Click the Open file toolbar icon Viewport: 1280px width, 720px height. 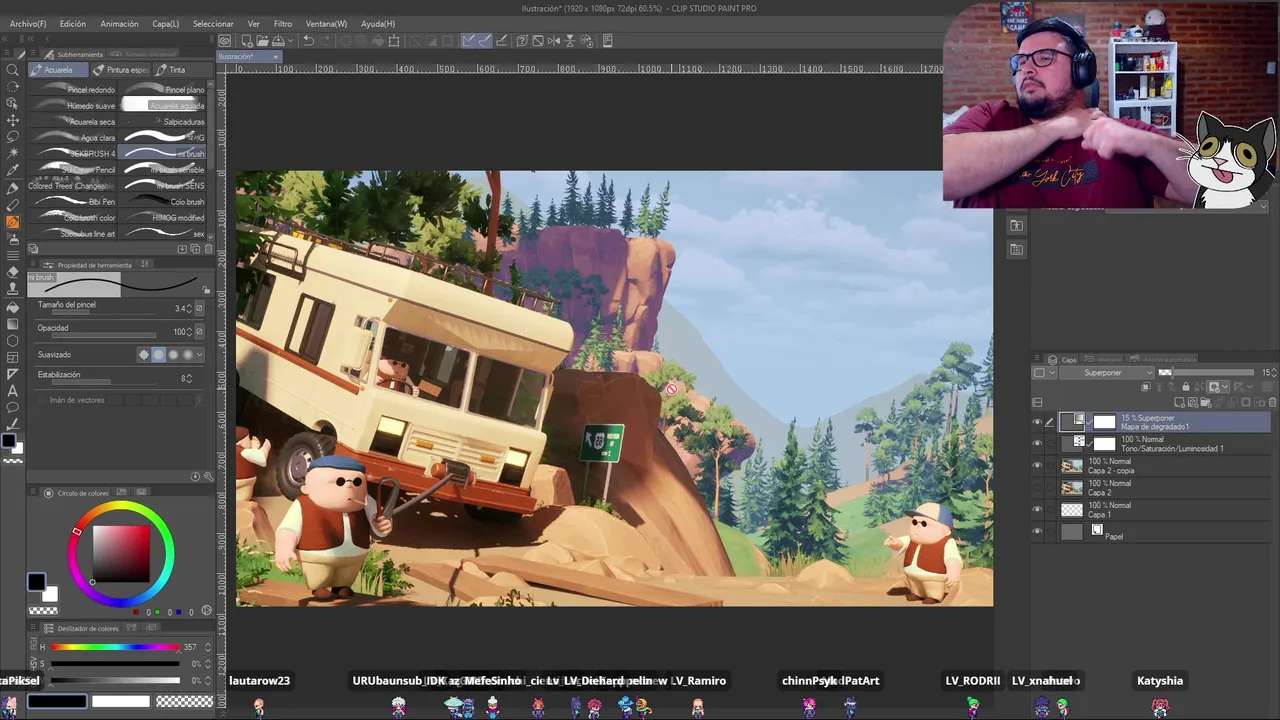pos(261,41)
